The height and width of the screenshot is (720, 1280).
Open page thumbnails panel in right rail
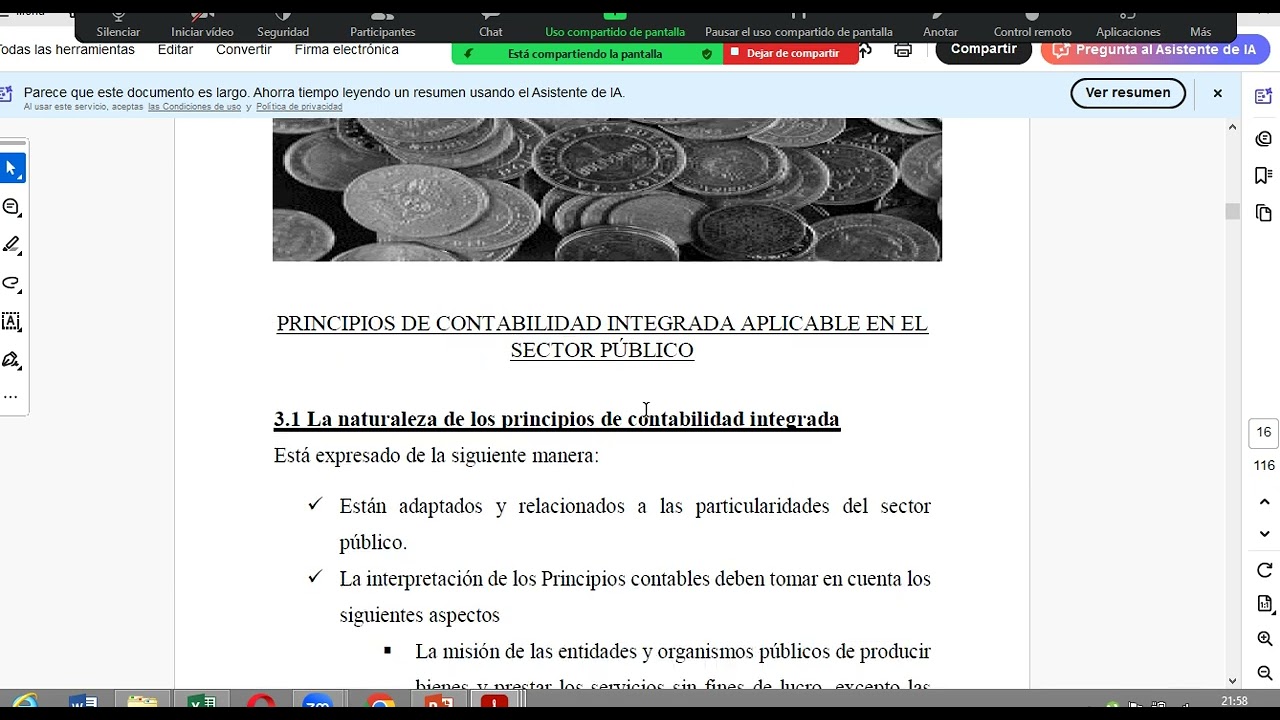coord(1263,213)
